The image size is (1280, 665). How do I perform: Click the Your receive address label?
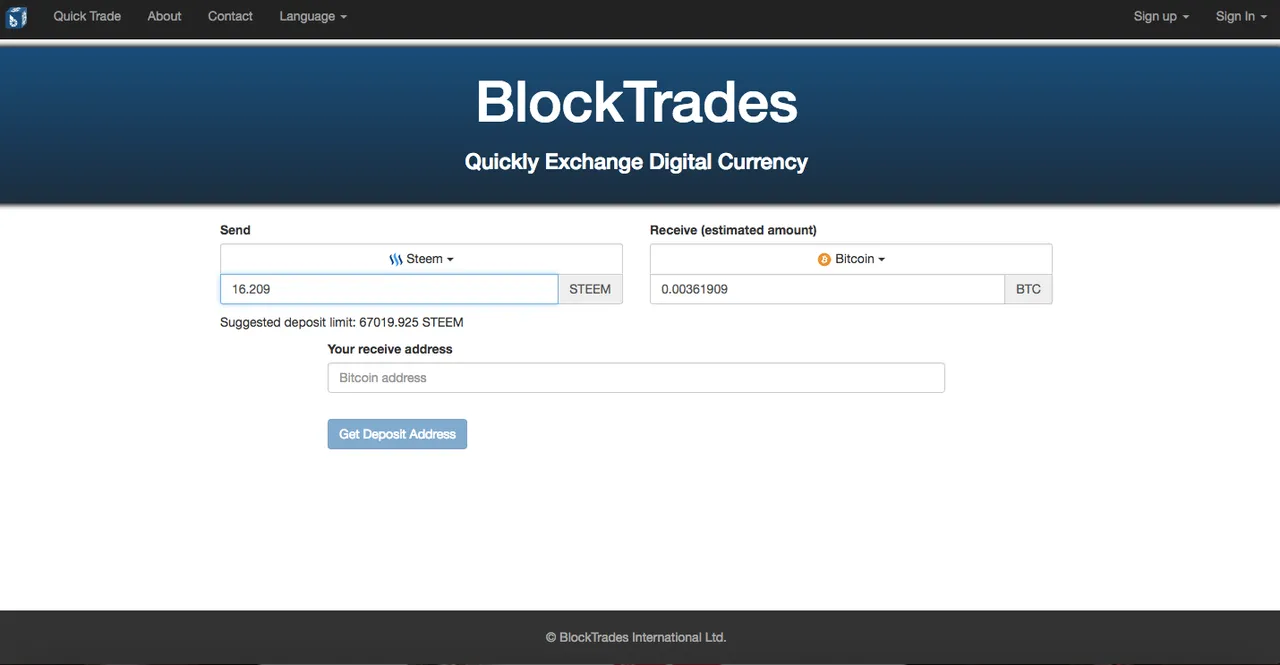[x=390, y=349]
